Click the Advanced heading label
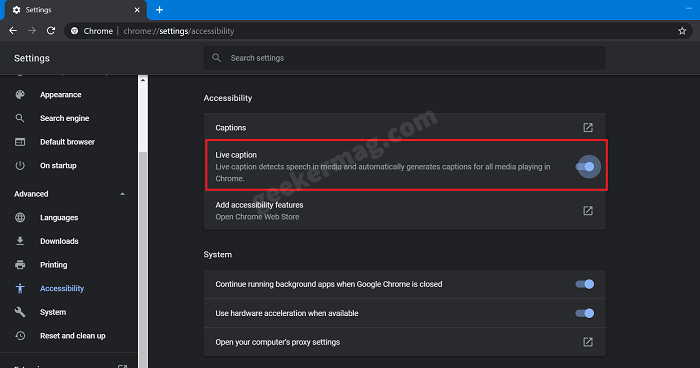Image resolution: width=700 pixels, height=368 pixels. (31, 194)
